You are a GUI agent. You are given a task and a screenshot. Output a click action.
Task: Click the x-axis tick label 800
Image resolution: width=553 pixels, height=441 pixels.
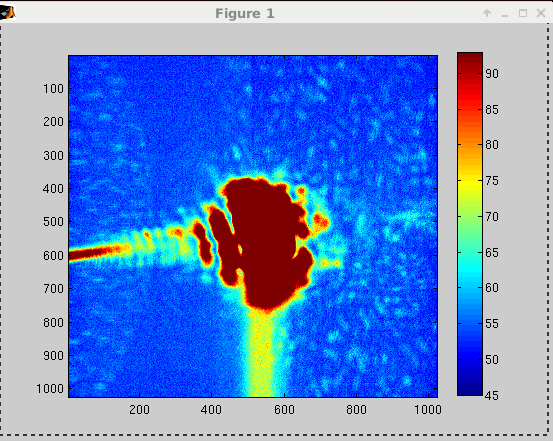[356, 410]
